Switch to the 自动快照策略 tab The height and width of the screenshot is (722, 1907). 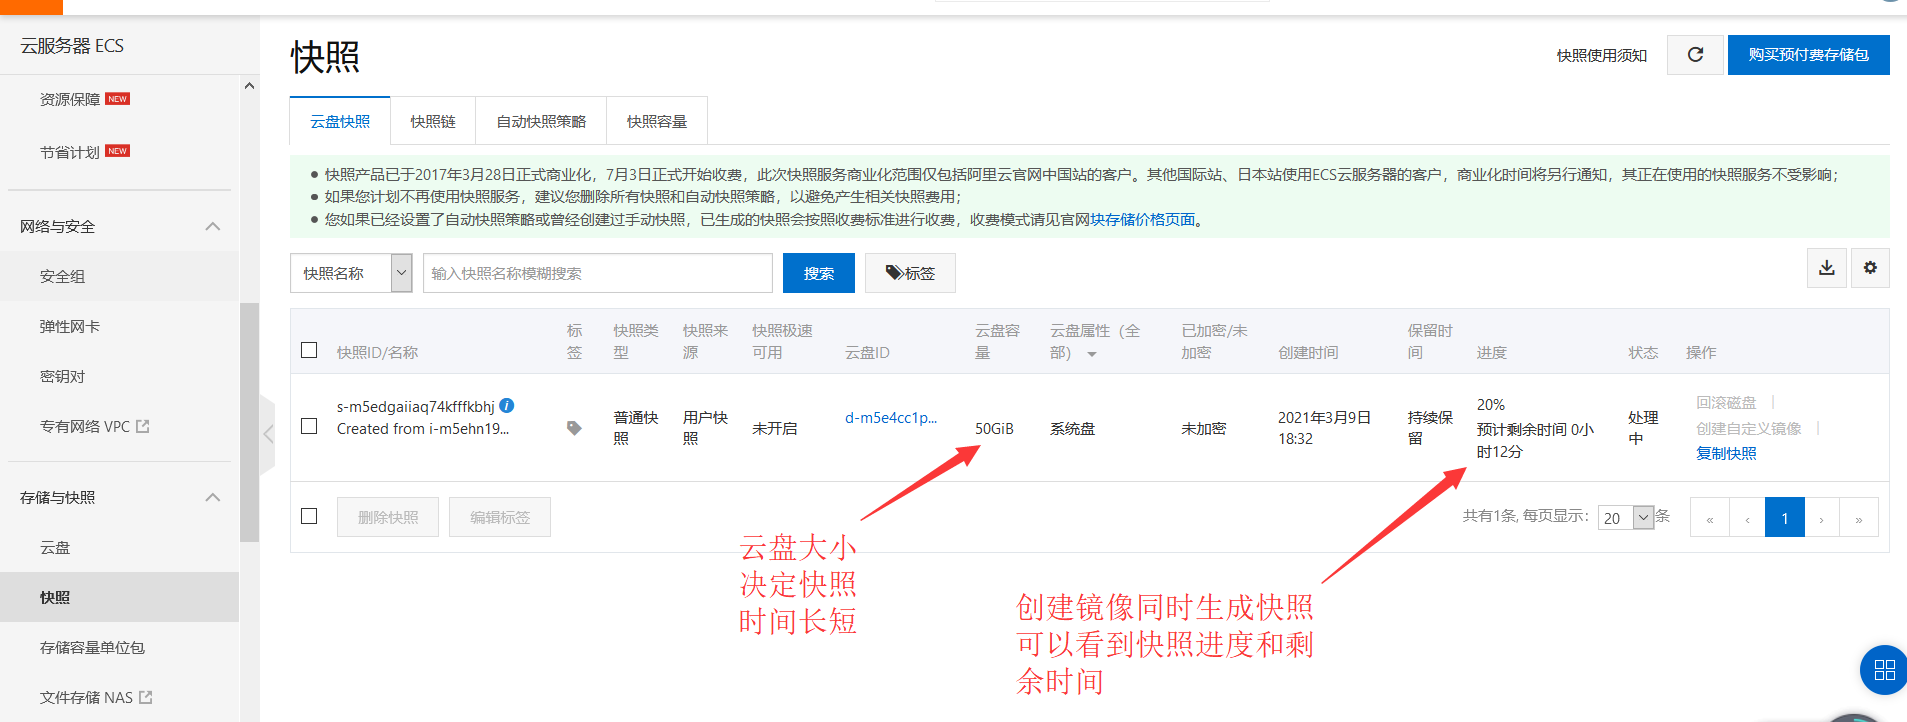[x=541, y=121]
